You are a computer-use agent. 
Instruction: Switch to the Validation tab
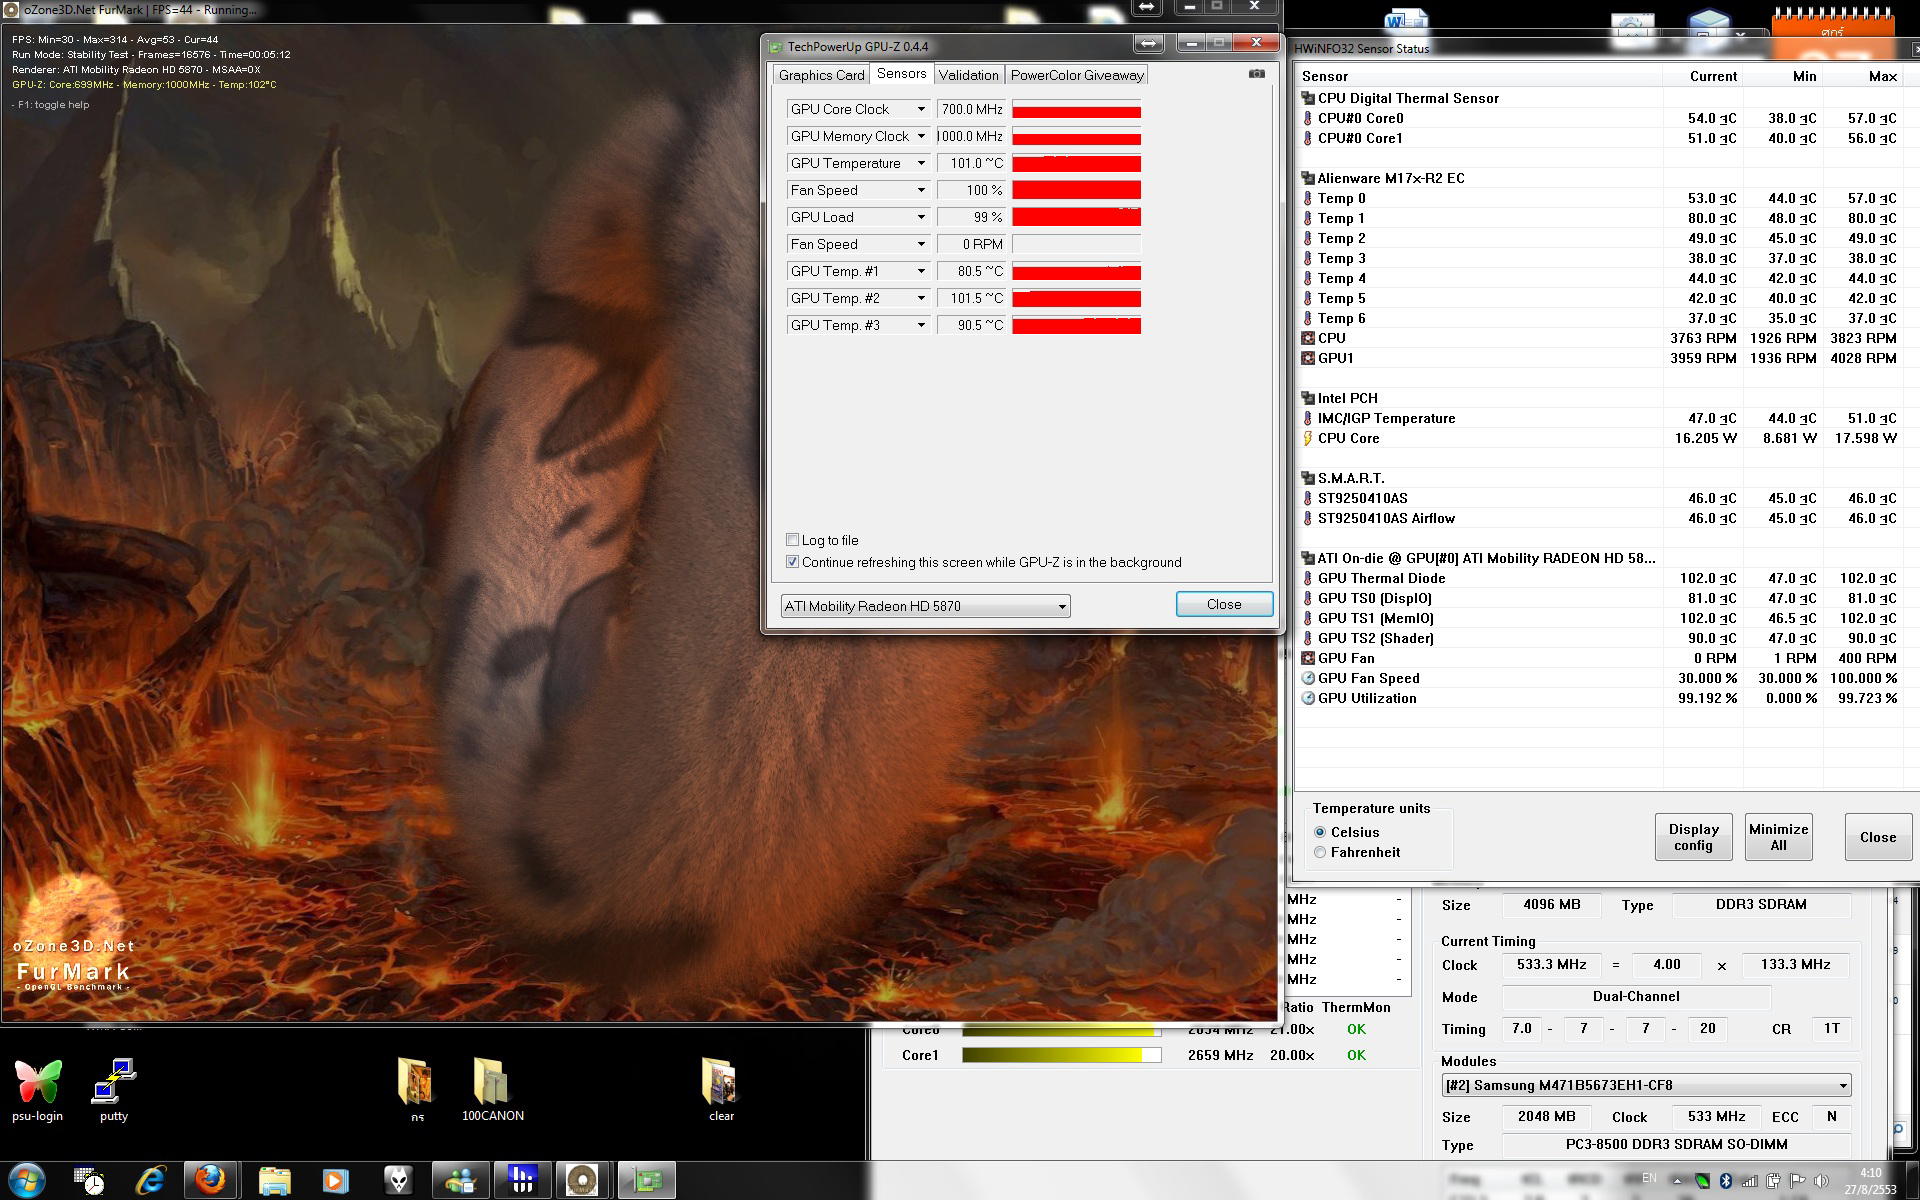point(968,75)
